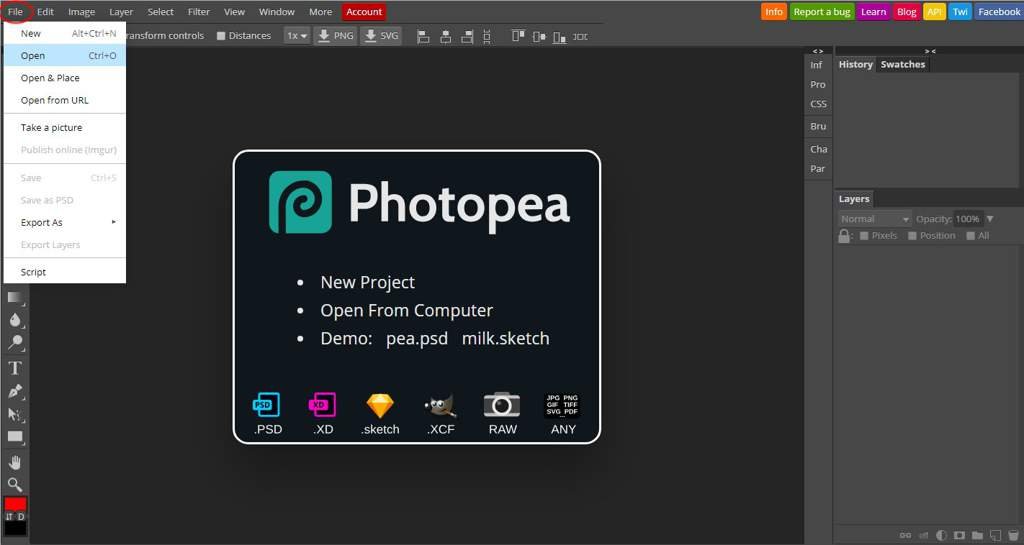The image size is (1024, 545).
Task: Open the Normal blend mode dropdown
Action: tap(875, 219)
